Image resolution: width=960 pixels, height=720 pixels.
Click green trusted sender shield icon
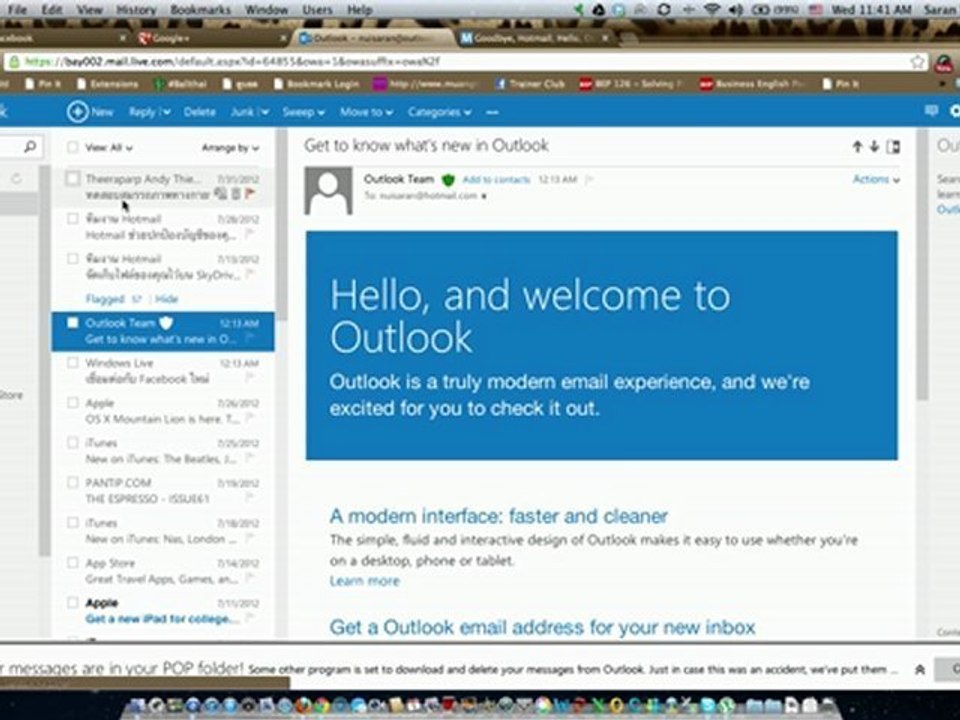pos(448,179)
